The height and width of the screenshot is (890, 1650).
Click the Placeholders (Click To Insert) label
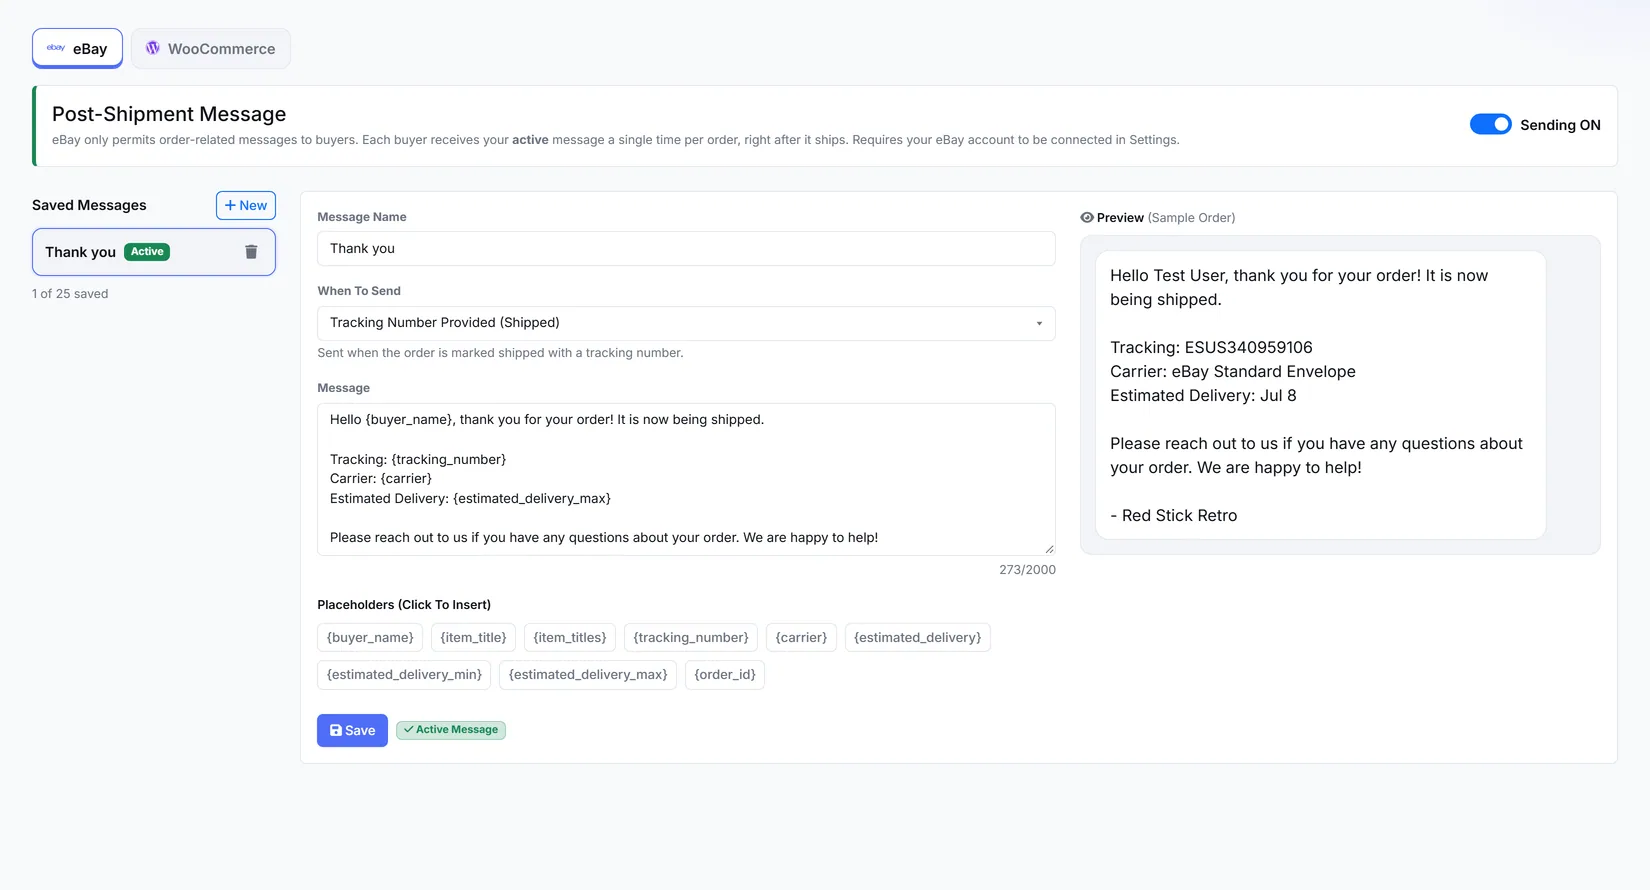(404, 605)
